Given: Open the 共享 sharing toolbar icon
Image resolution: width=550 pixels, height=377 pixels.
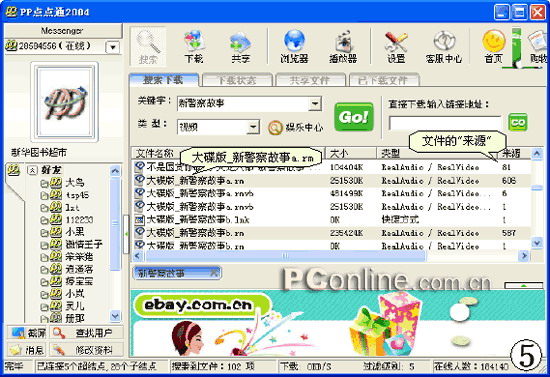Looking at the screenshot, I should coord(240,47).
